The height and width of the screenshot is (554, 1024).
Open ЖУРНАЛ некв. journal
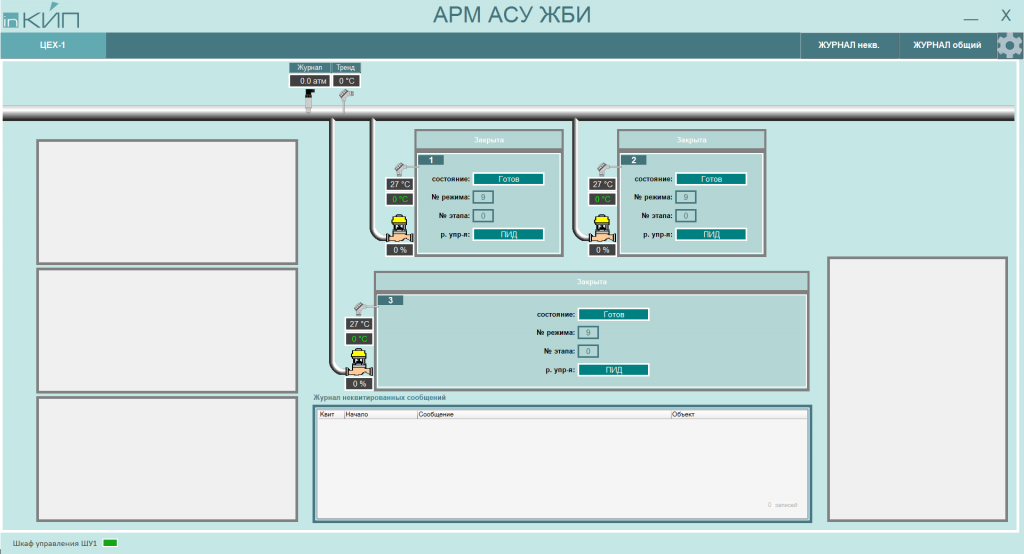point(849,45)
